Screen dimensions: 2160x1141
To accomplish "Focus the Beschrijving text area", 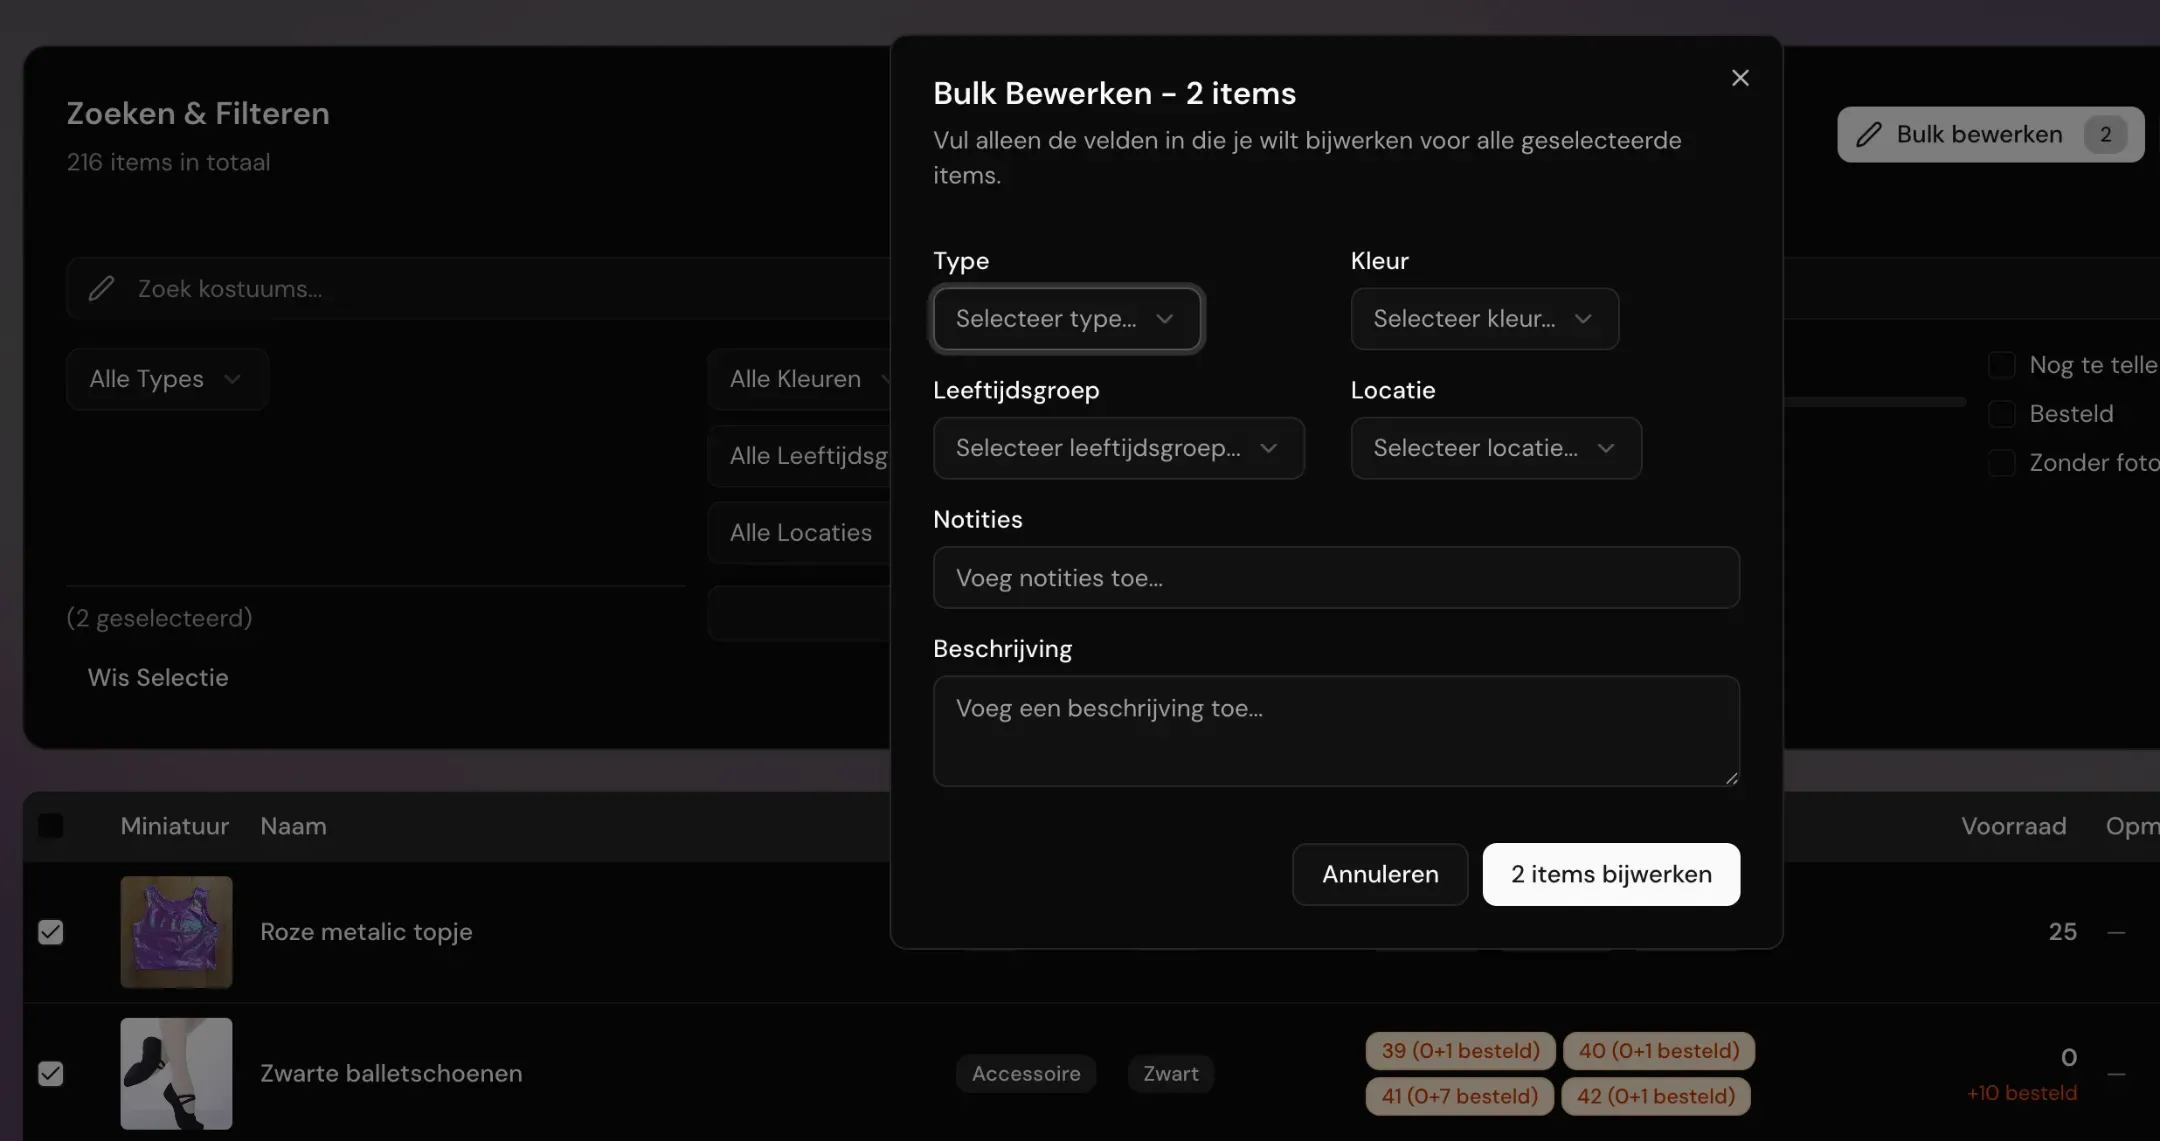I will pos(1336,731).
